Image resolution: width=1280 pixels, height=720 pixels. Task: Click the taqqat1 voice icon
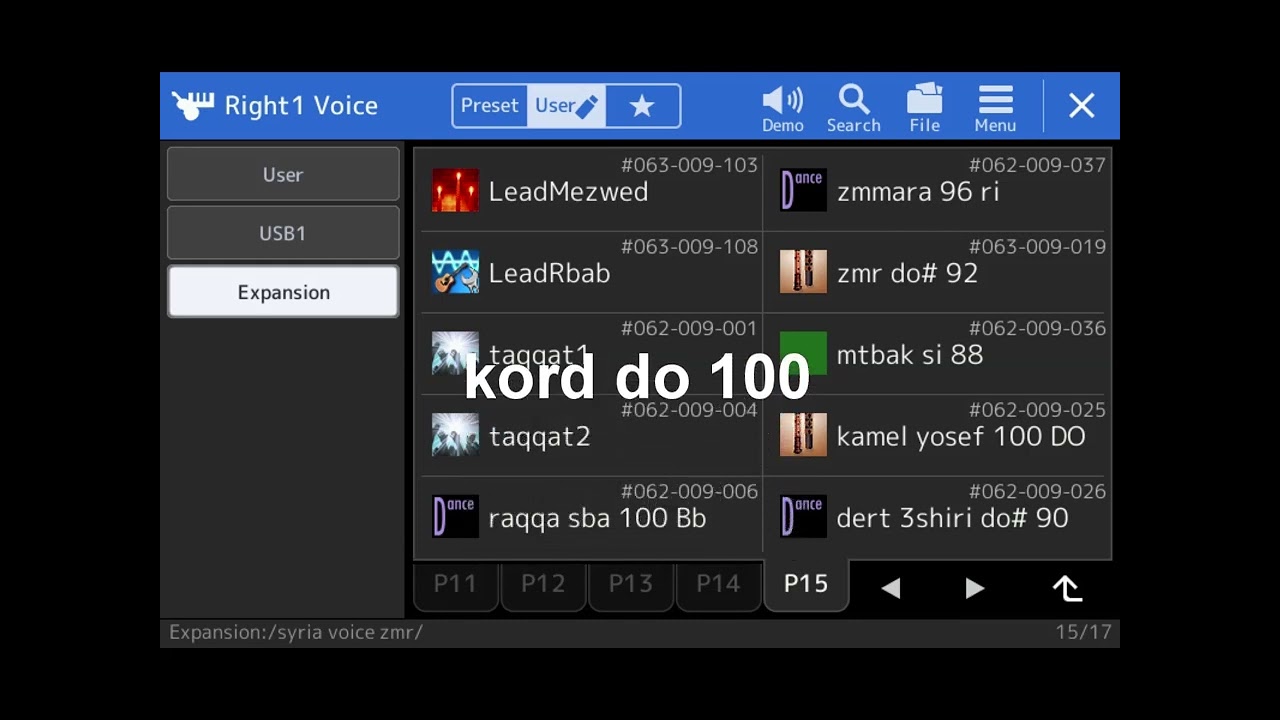(455, 354)
